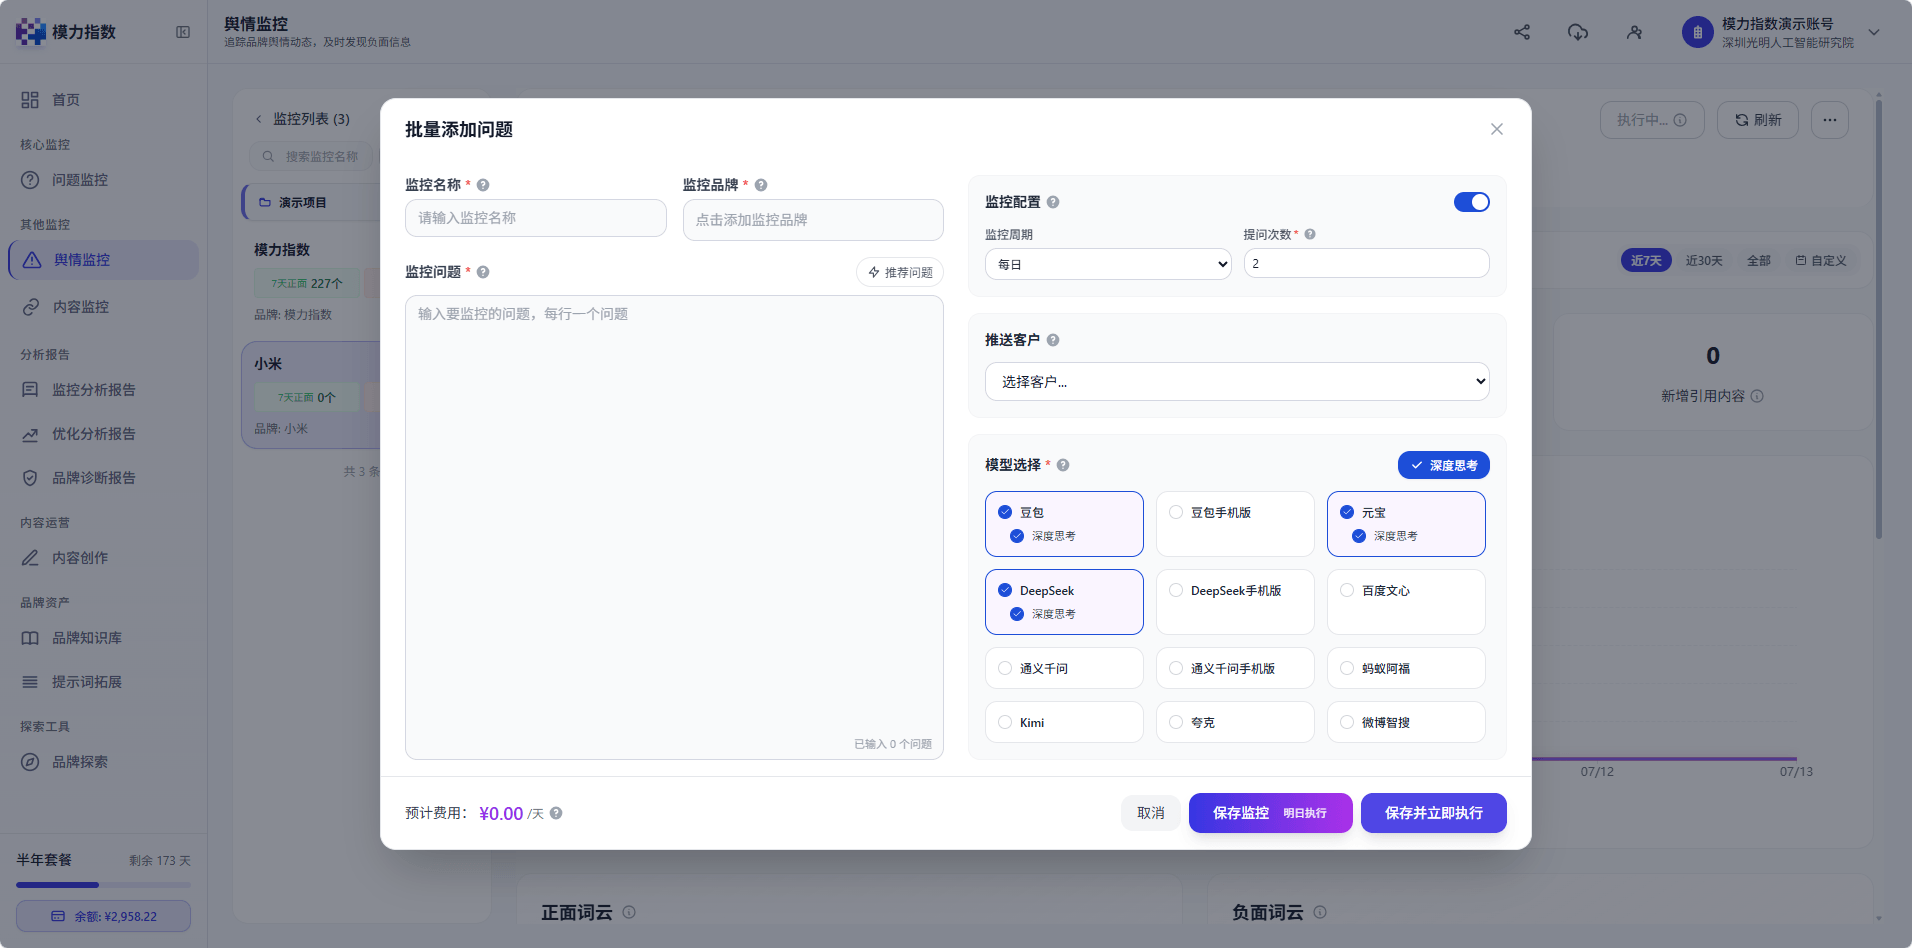Click help icon next to 推送客户
This screenshot has height=948, width=1912.
(1053, 340)
